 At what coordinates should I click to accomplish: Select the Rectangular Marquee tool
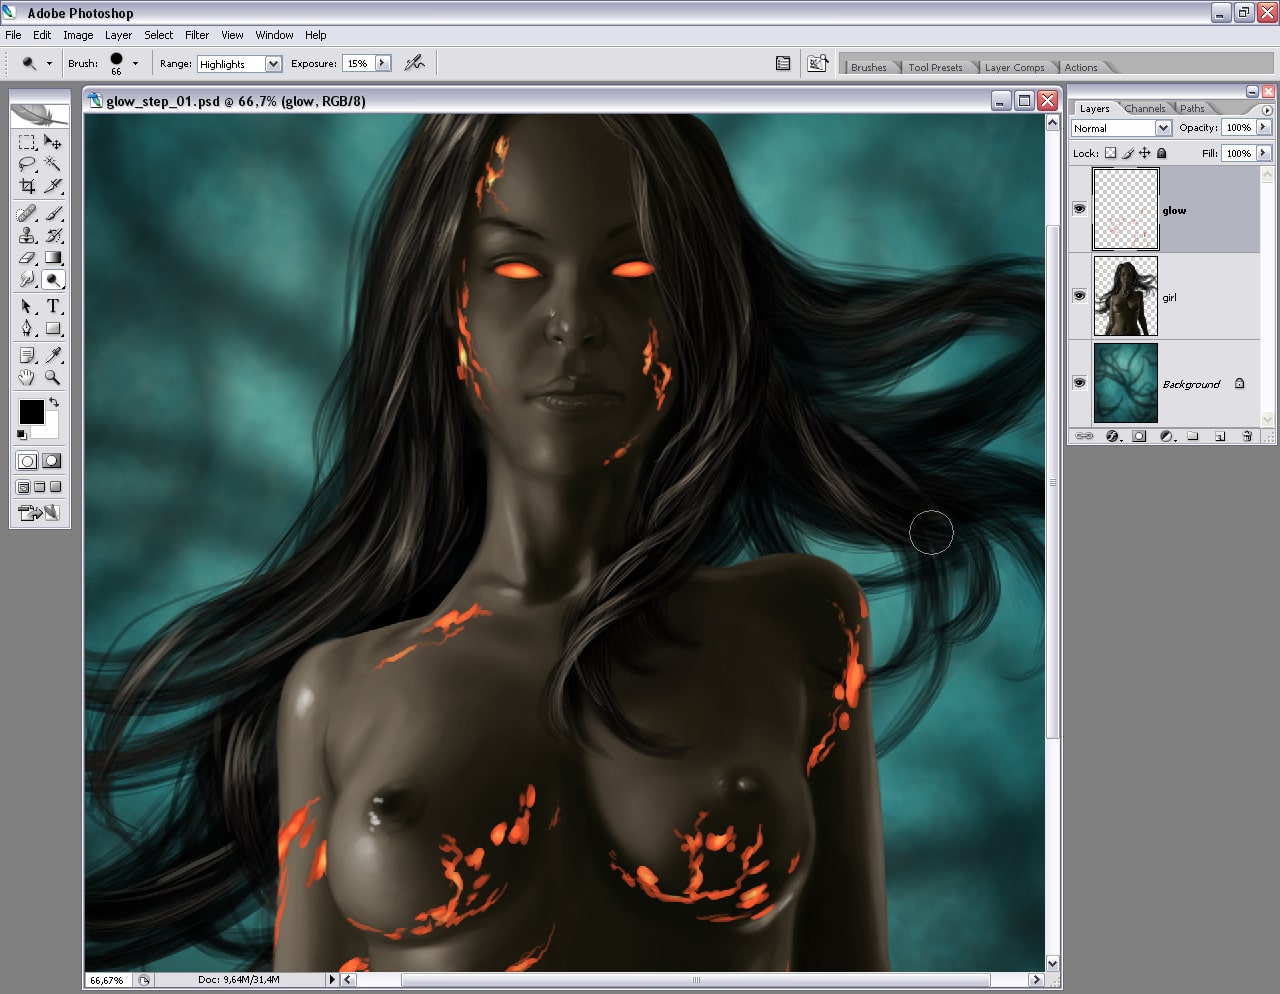[27, 142]
